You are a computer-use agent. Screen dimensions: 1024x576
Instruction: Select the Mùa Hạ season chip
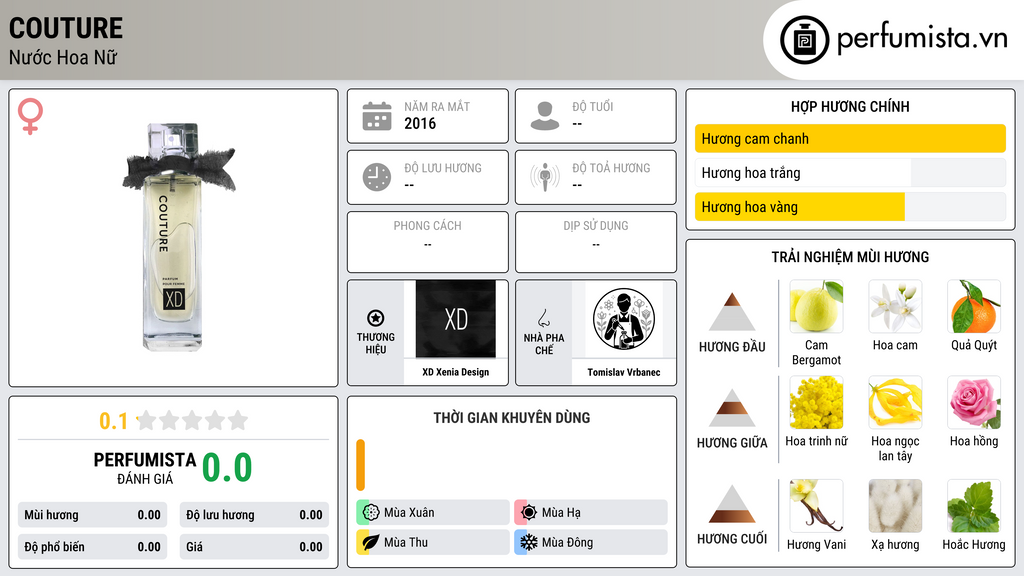pos(591,512)
